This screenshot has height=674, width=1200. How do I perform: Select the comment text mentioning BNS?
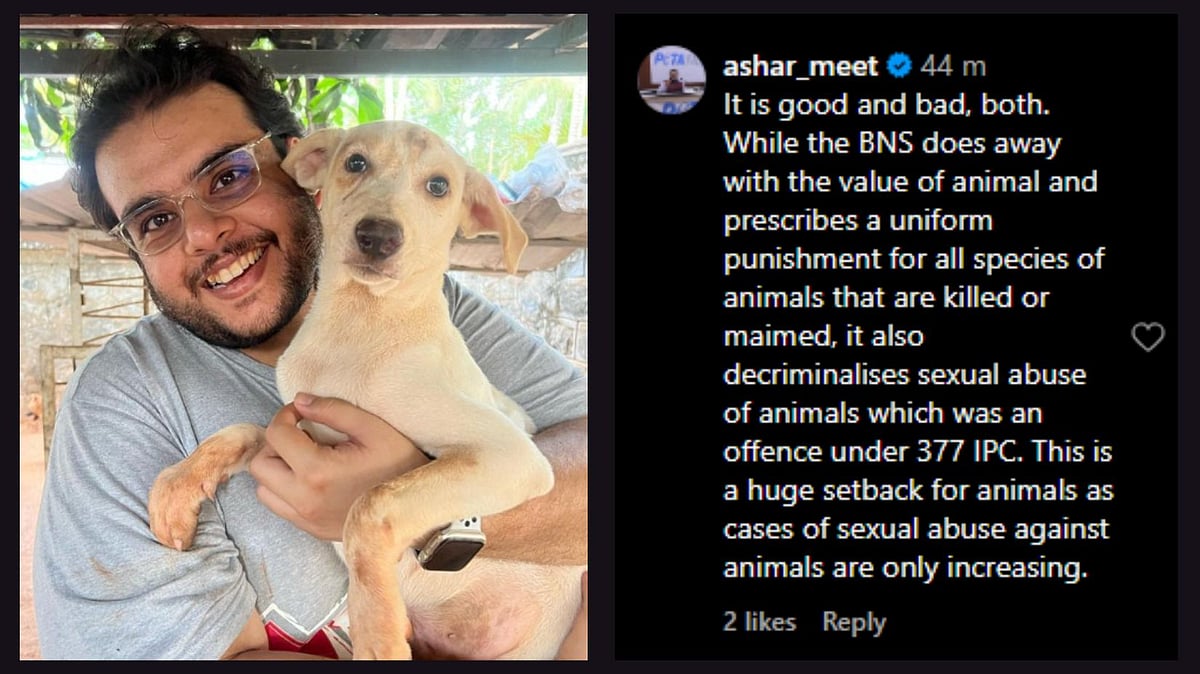(880, 142)
